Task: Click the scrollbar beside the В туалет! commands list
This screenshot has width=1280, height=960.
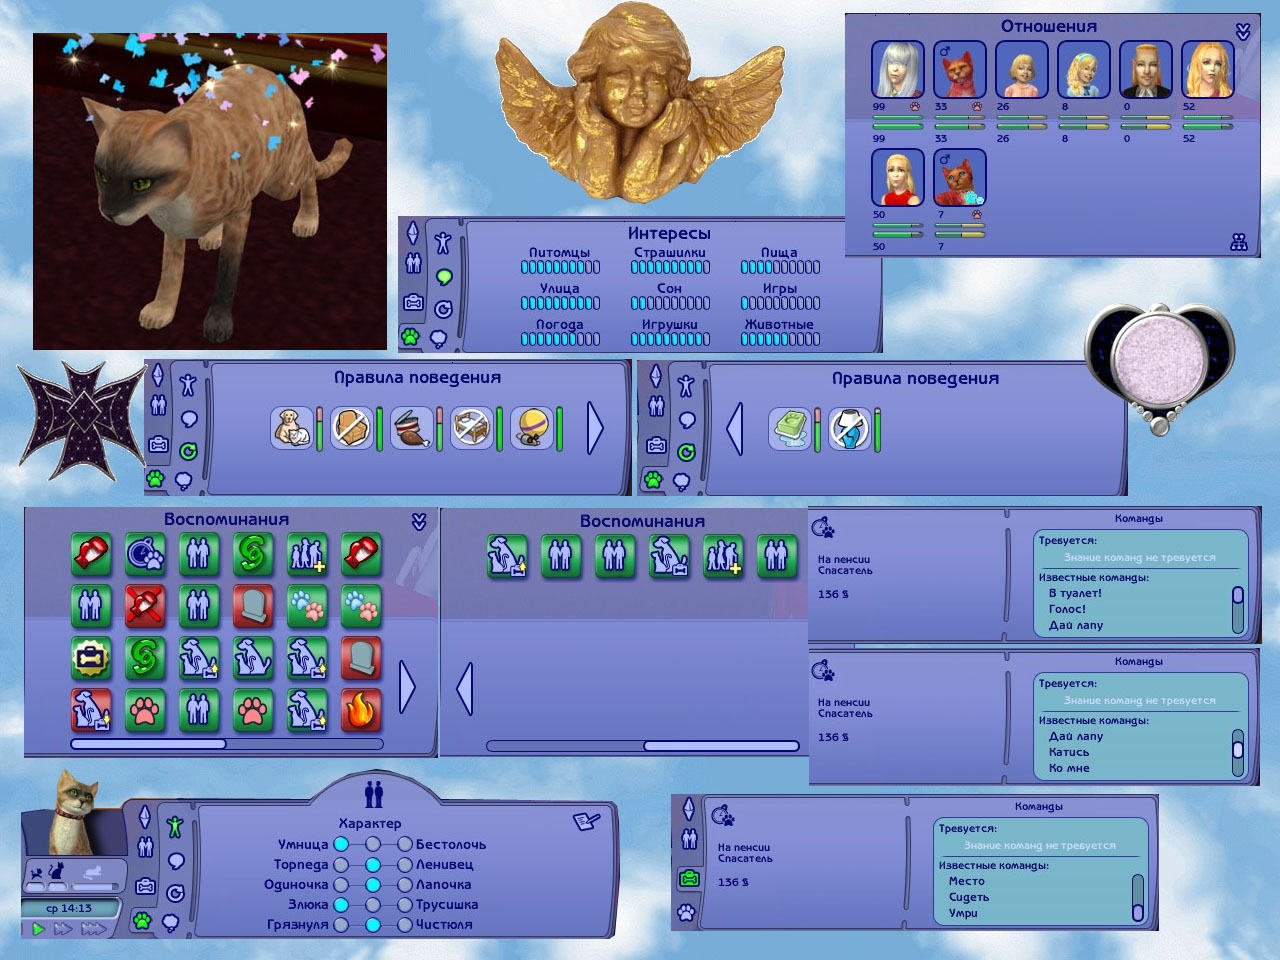Action: (1238, 608)
